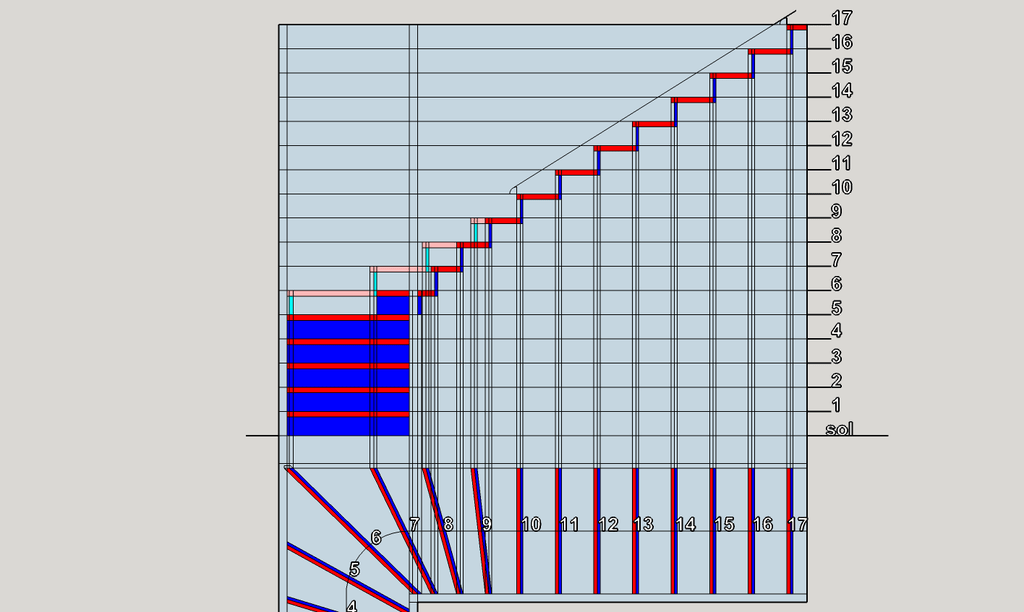The width and height of the screenshot is (1024, 612).
Task: Click height scale label 14
Action: click(842, 91)
